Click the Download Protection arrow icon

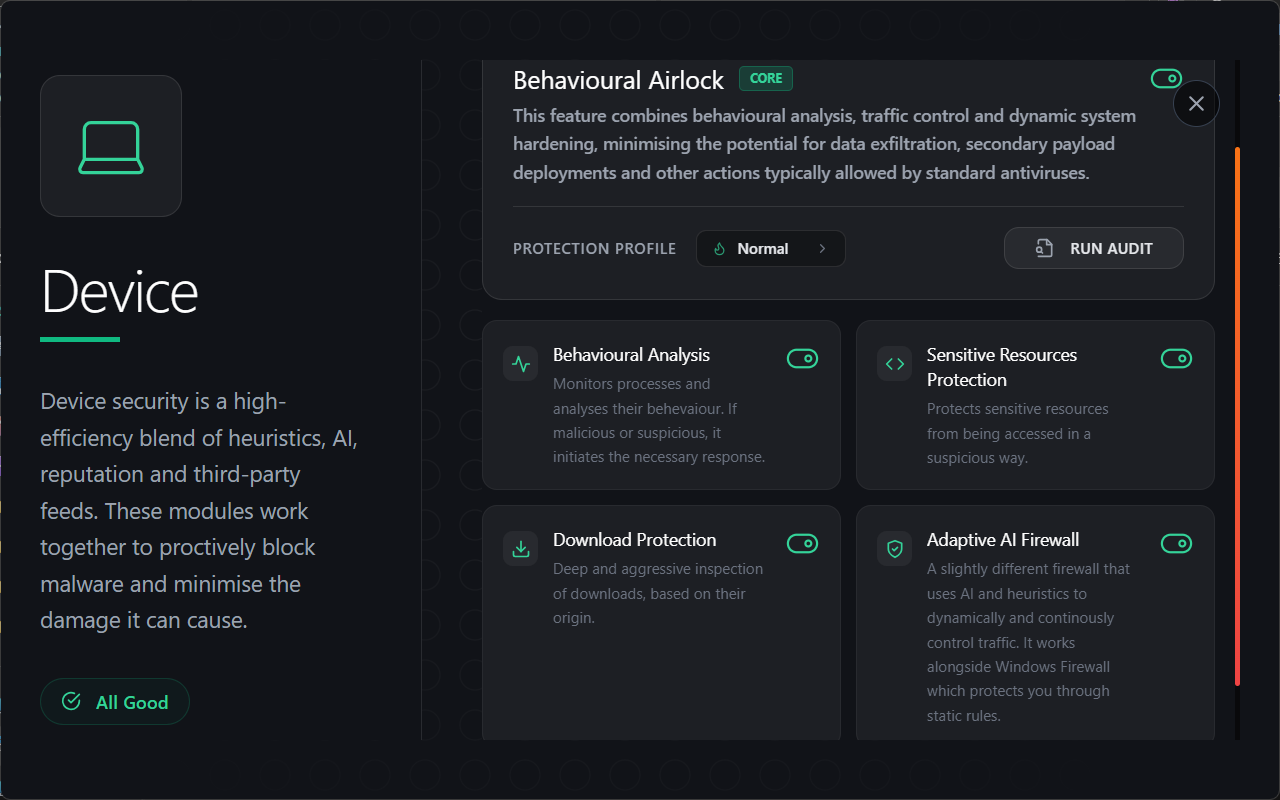pos(520,548)
